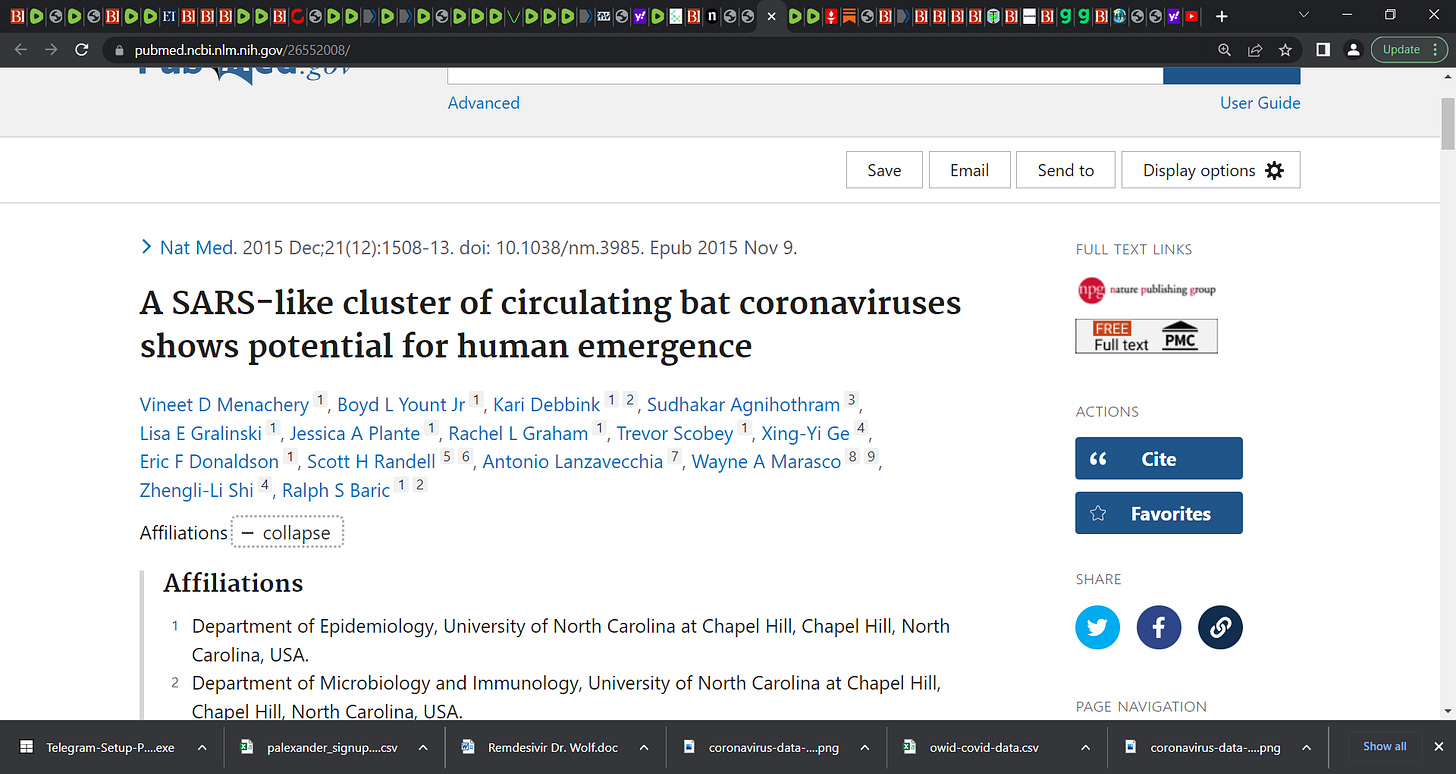Image resolution: width=1456 pixels, height=774 pixels.
Task: Open options for Telegram-Setup download
Action: [x=201, y=747]
